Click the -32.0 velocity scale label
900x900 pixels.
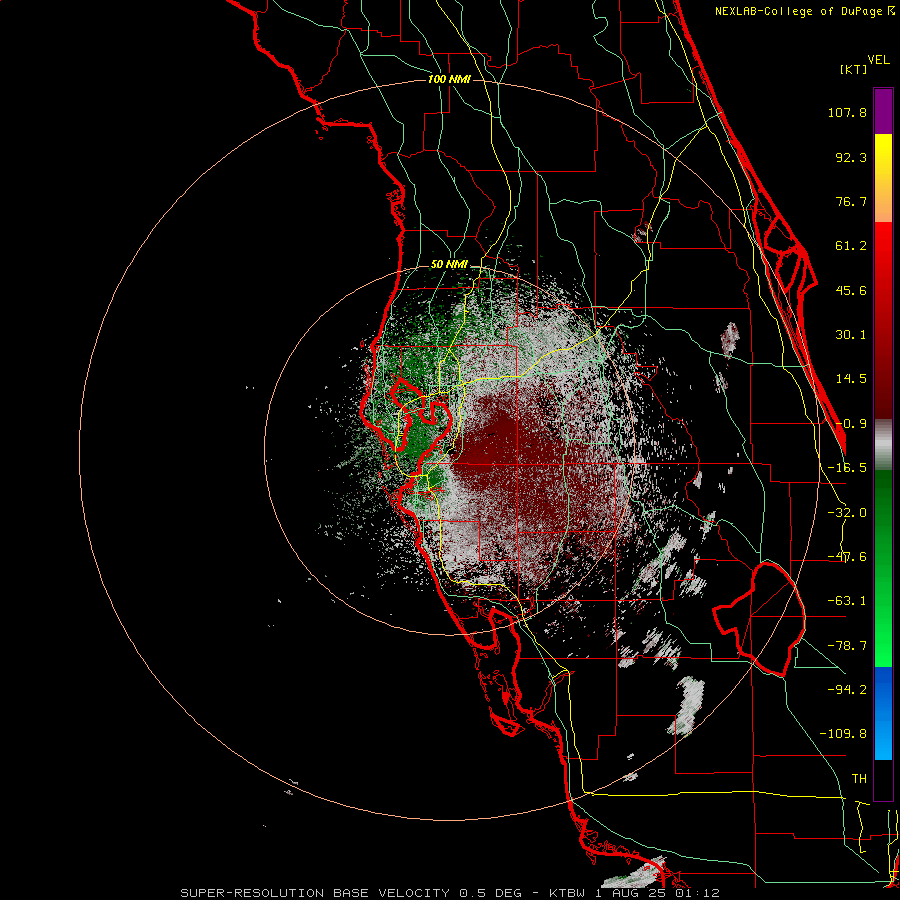pyautogui.click(x=847, y=513)
